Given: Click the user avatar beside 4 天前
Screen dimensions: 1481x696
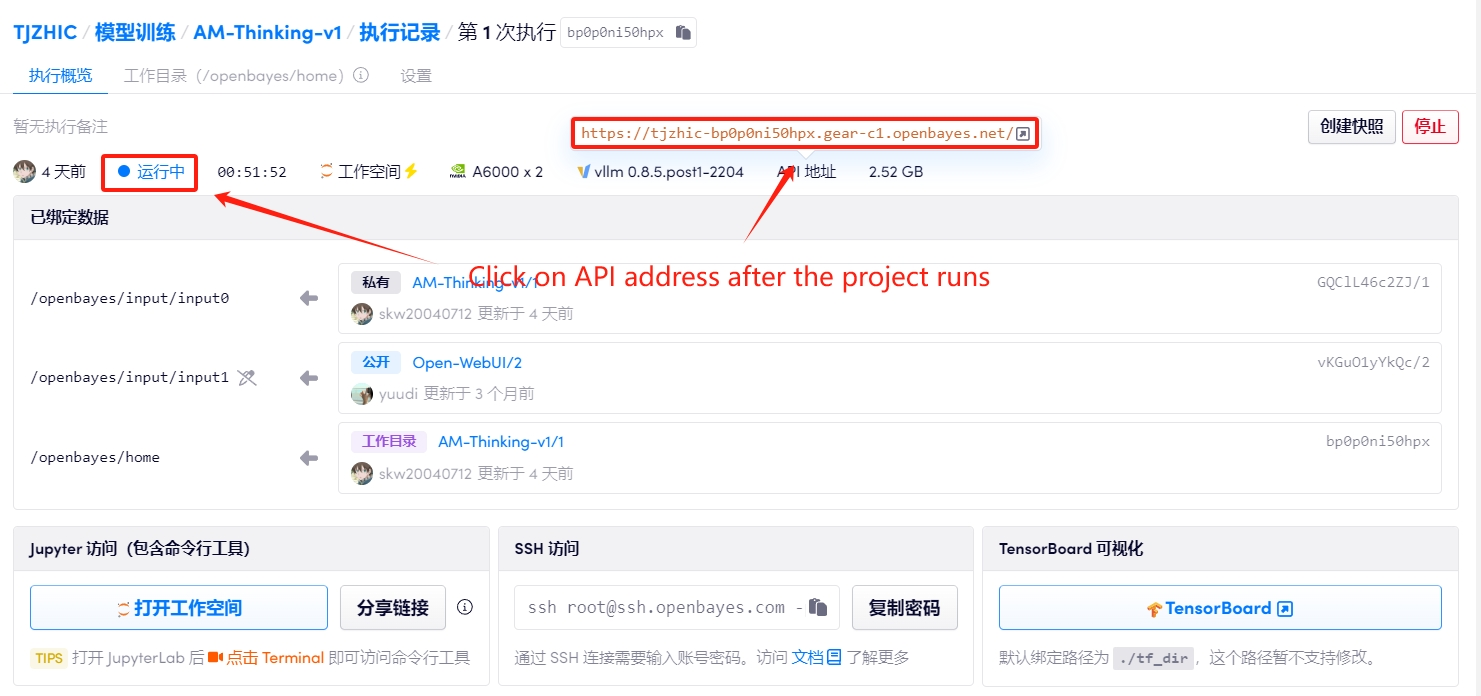Looking at the screenshot, I should [24, 171].
